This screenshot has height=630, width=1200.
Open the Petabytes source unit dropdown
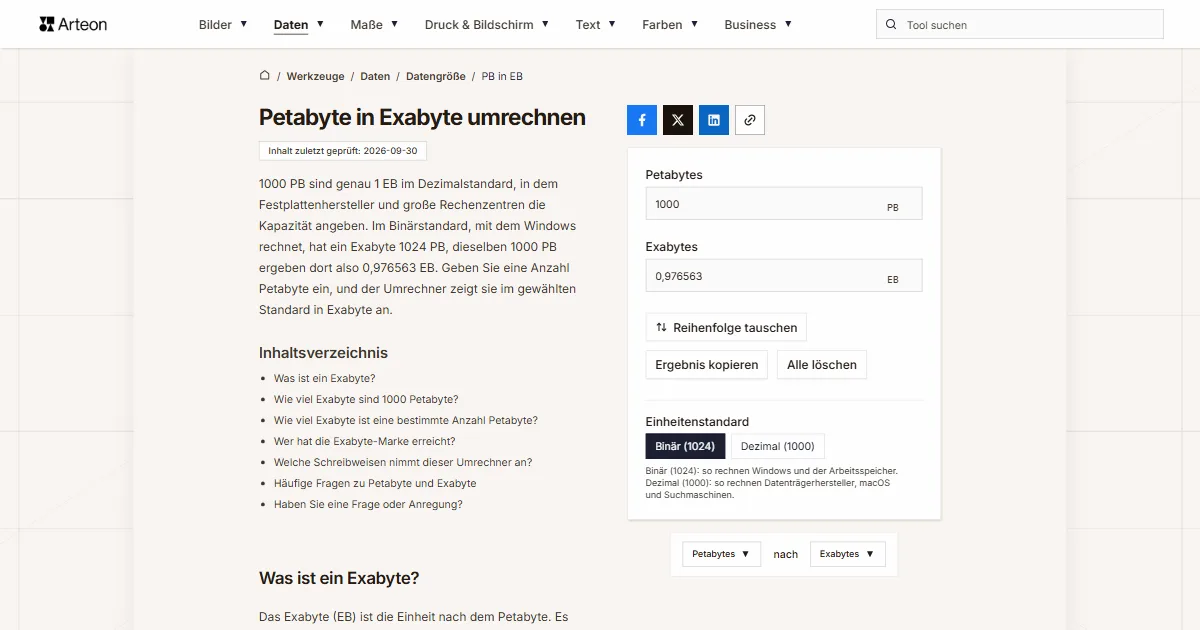pos(721,554)
